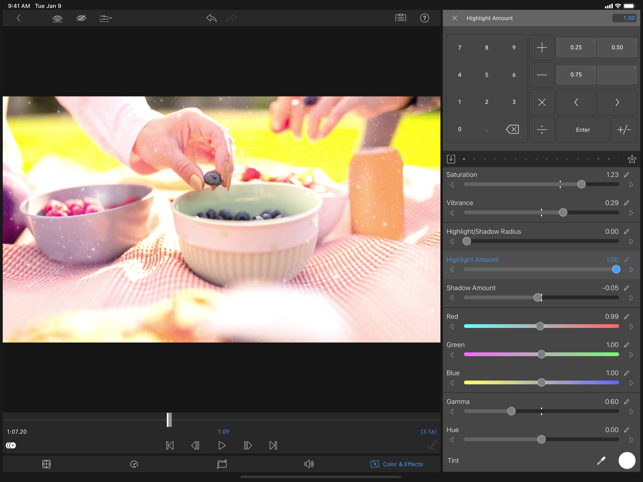Pick the Tint eyedropper tool
The image size is (643, 482).
601,461
